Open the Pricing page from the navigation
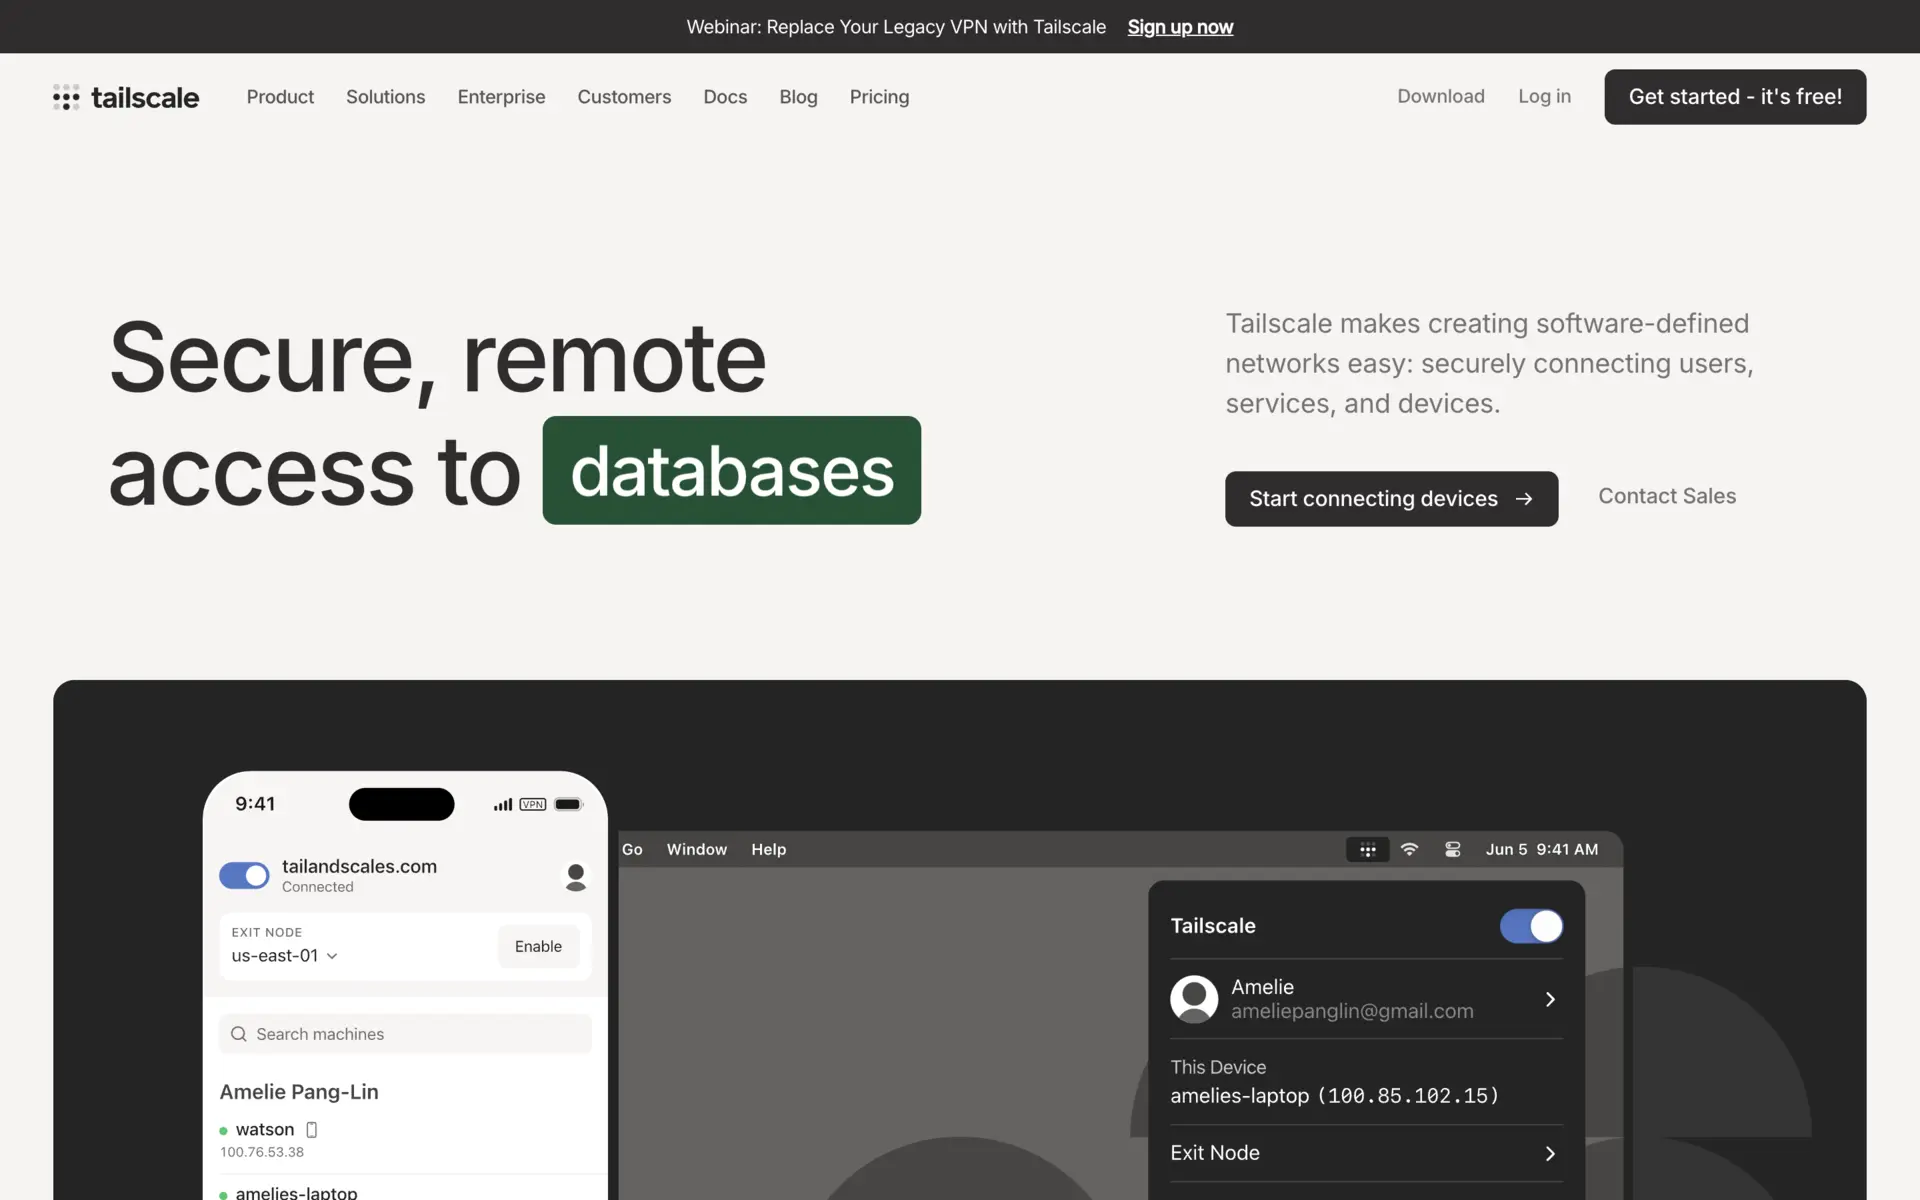The width and height of the screenshot is (1920, 1200). [x=879, y=97]
